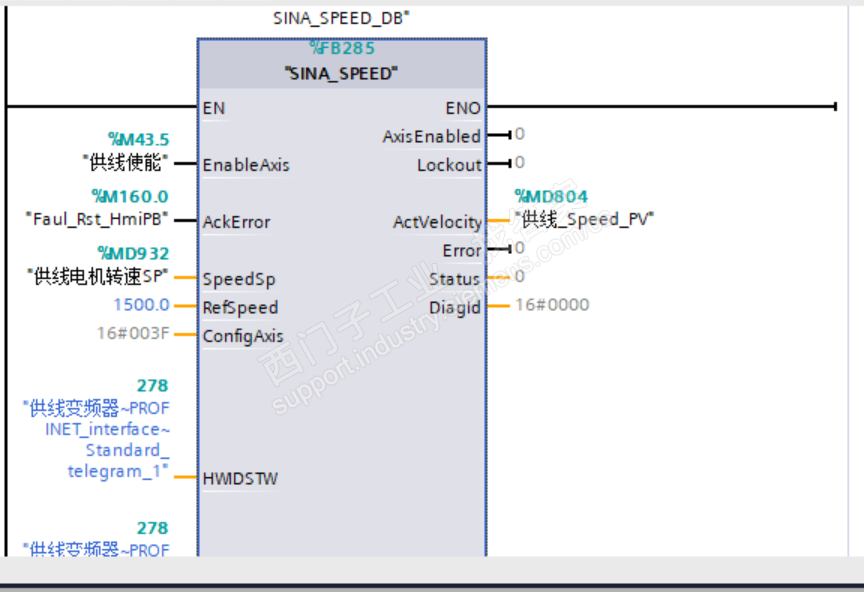Select the "供线使能" tag name

(125, 163)
